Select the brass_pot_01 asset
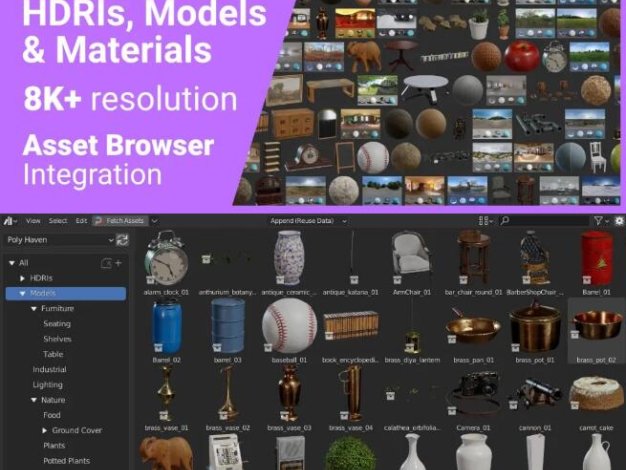Image resolution: width=626 pixels, height=470 pixels. click(535, 331)
